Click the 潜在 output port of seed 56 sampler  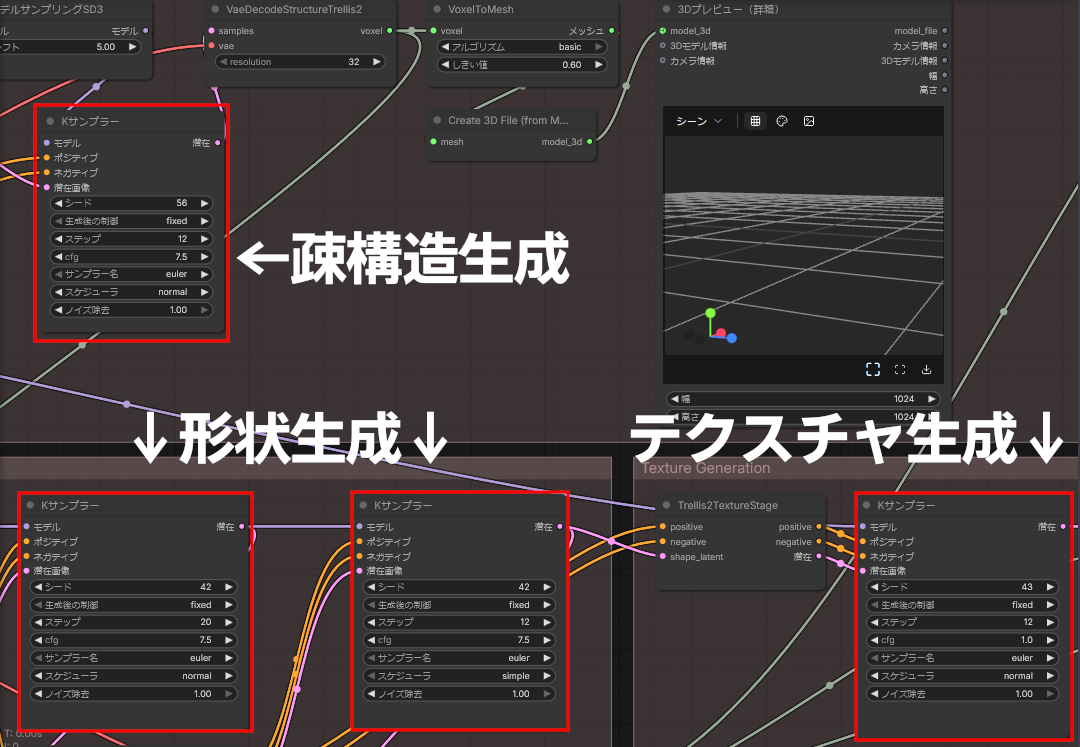pos(218,143)
